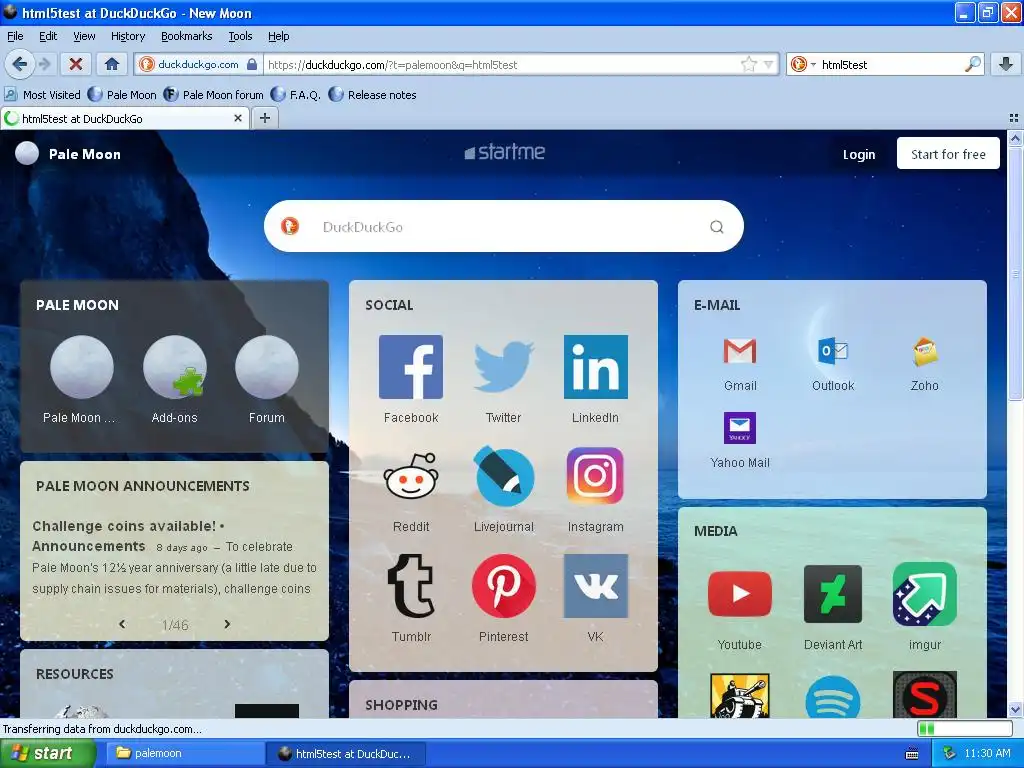Open the Youtube play icon
The height and width of the screenshot is (768, 1024).
pyautogui.click(x=740, y=594)
